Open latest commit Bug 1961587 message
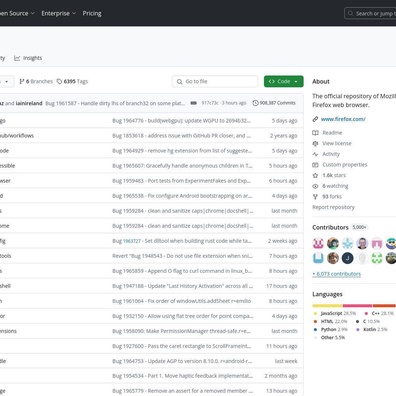Viewport: 396px width, 396px height. 115,103
